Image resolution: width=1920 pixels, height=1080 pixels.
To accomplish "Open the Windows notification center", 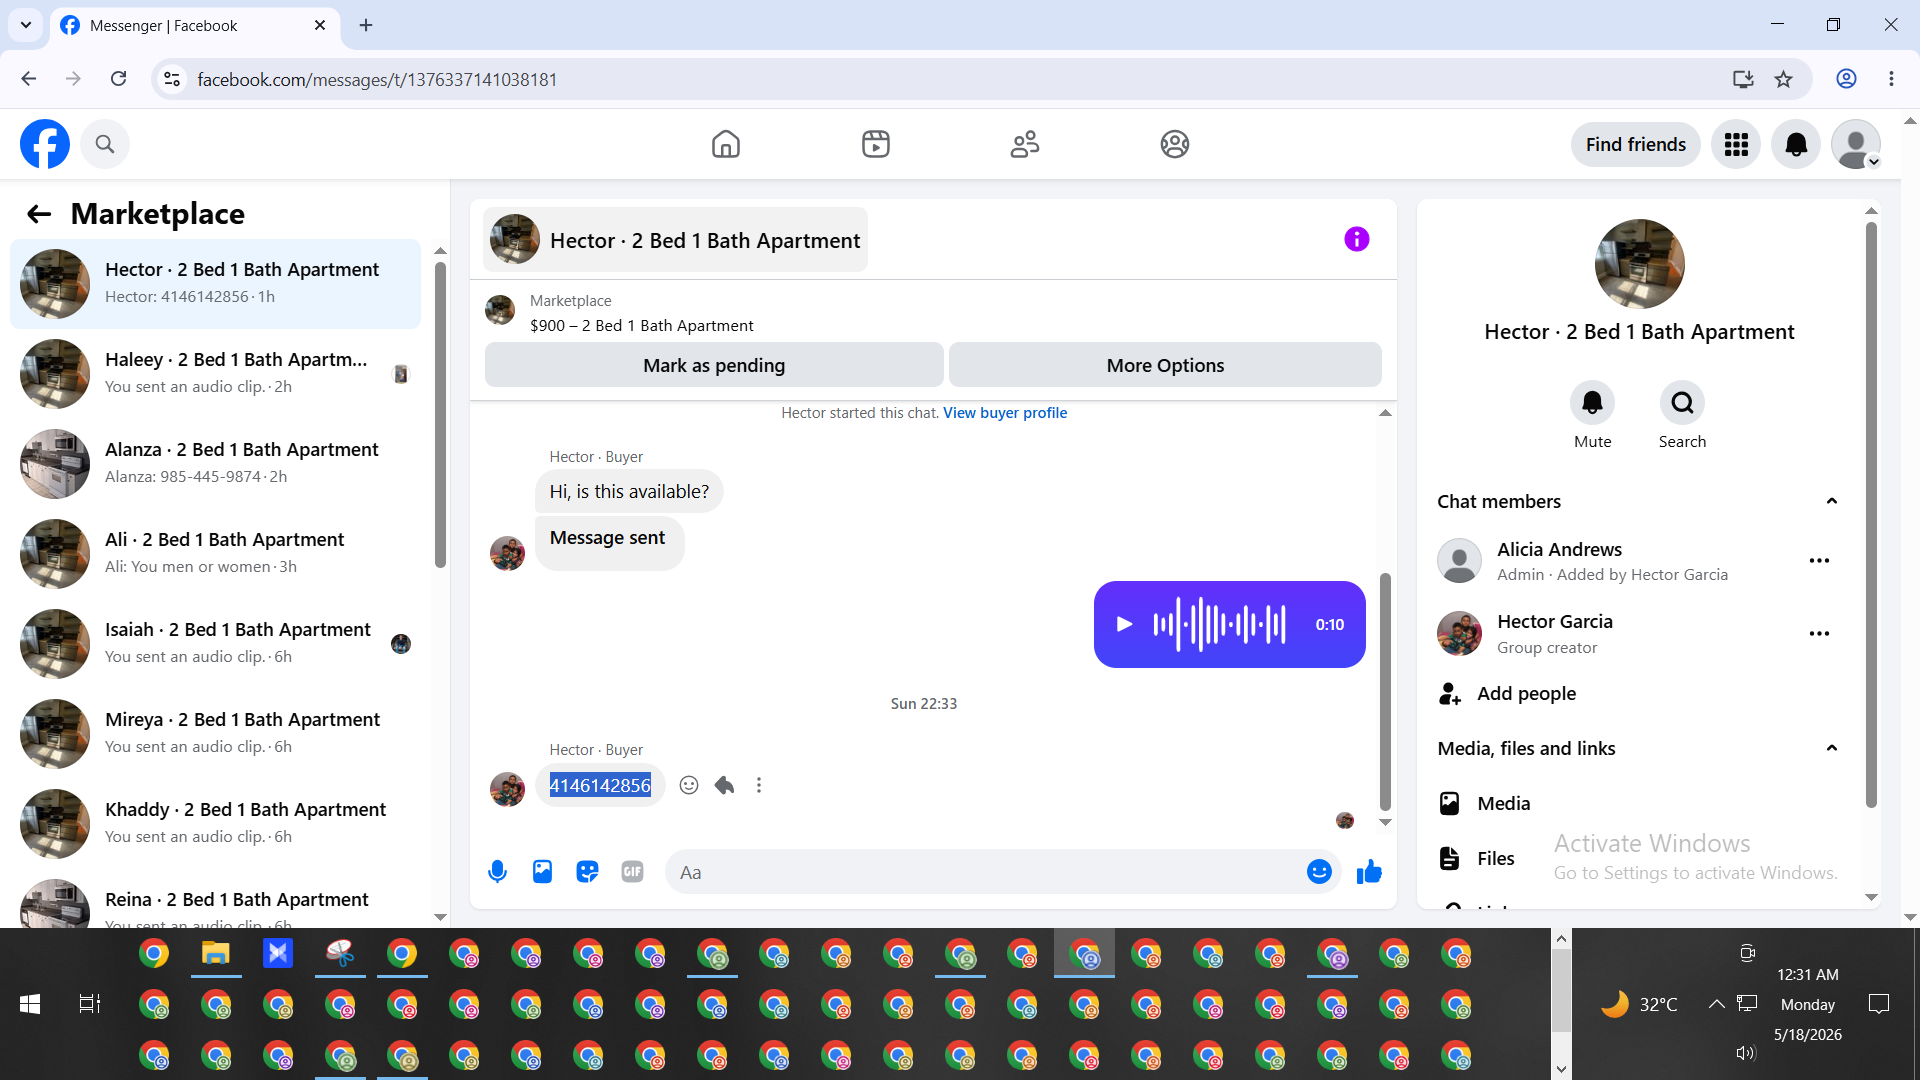I will coord(1879,1004).
